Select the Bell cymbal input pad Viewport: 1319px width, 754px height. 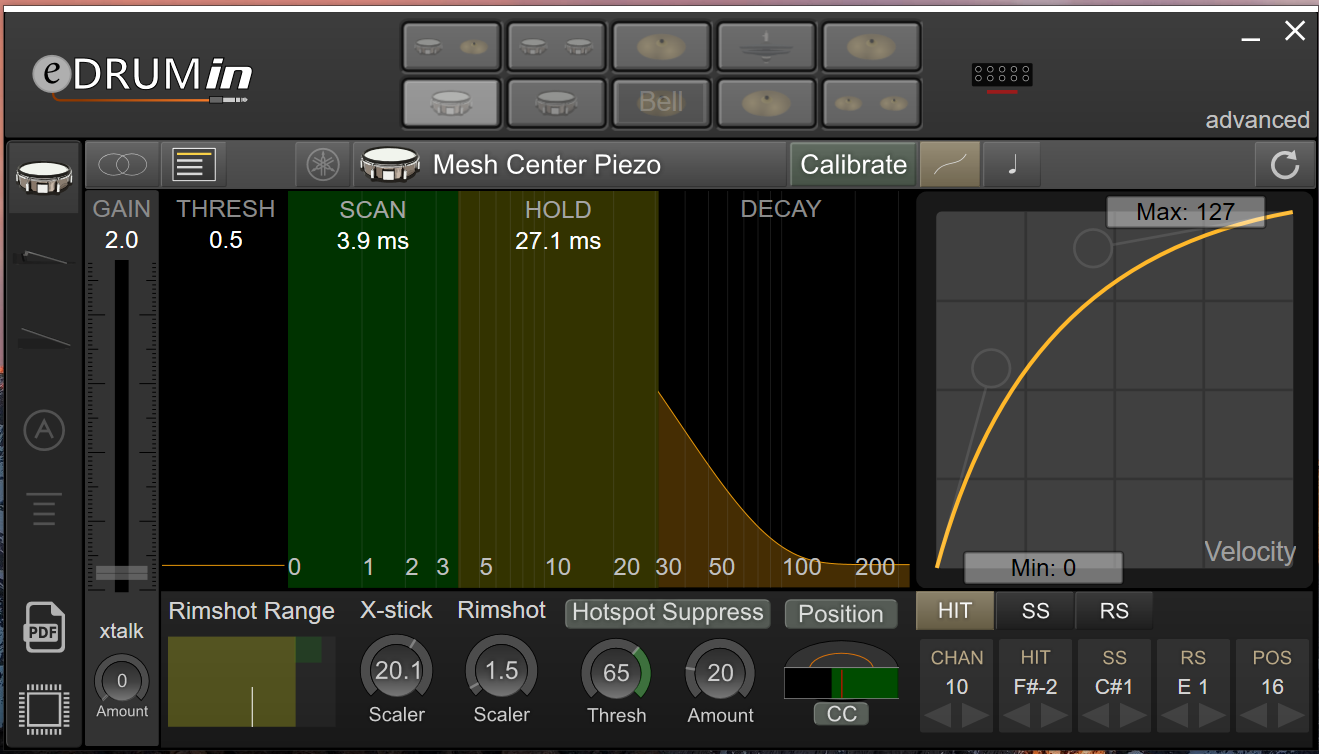click(661, 102)
